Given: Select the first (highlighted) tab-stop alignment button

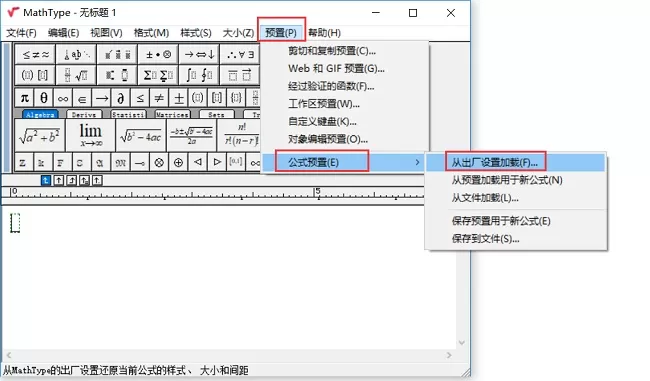Looking at the screenshot, I should tap(46, 180).
